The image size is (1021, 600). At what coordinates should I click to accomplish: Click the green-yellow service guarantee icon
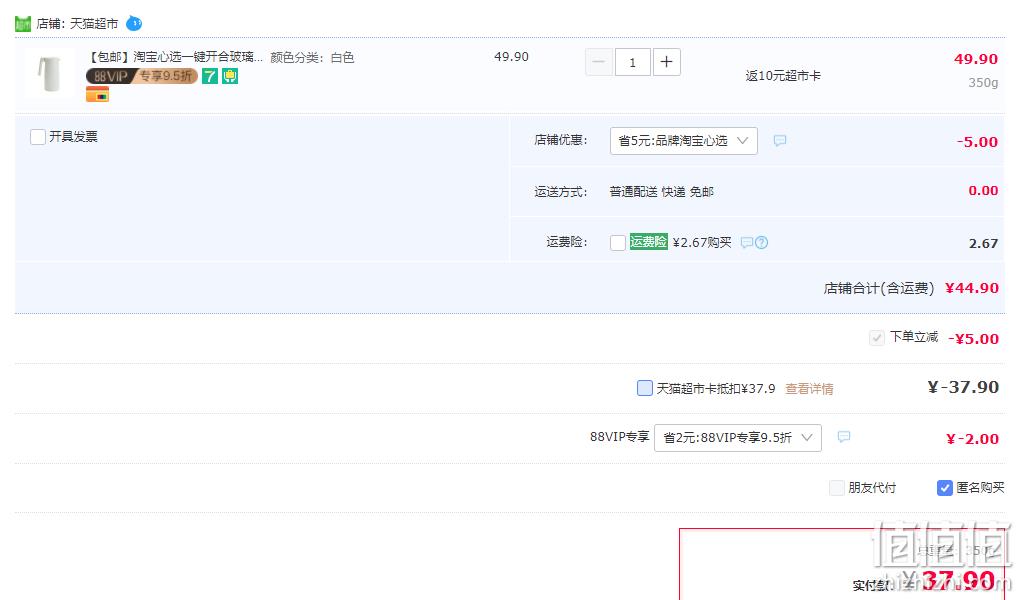coord(230,76)
